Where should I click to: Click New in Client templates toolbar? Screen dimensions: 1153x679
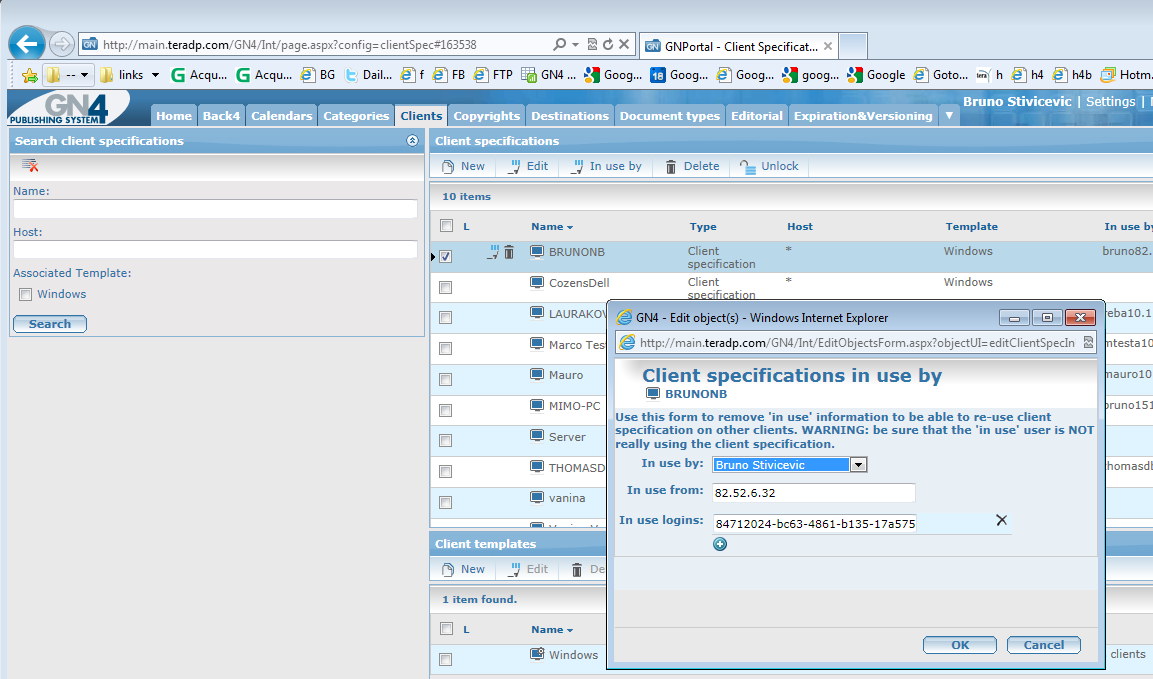tap(463, 569)
